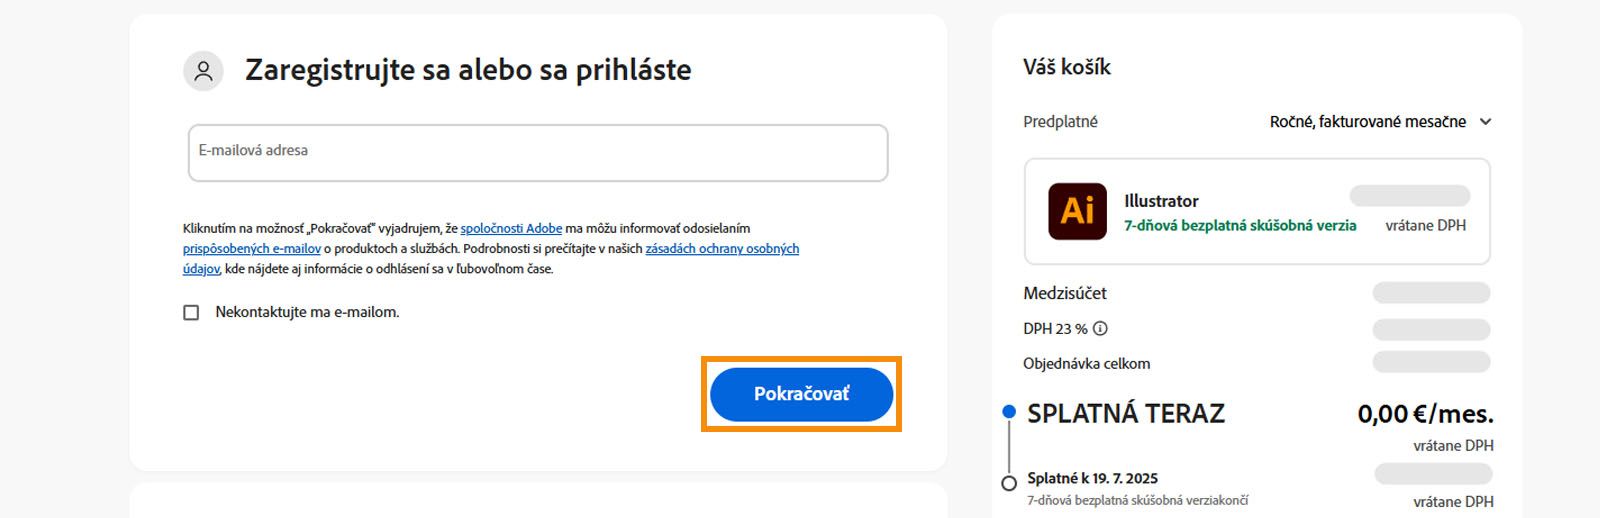Viewport: 1600px width, 518px height.
Task: Open the 'zásadách ochrany osobných' privacy link
Action: pyautogui.click(x=722, y=249)
